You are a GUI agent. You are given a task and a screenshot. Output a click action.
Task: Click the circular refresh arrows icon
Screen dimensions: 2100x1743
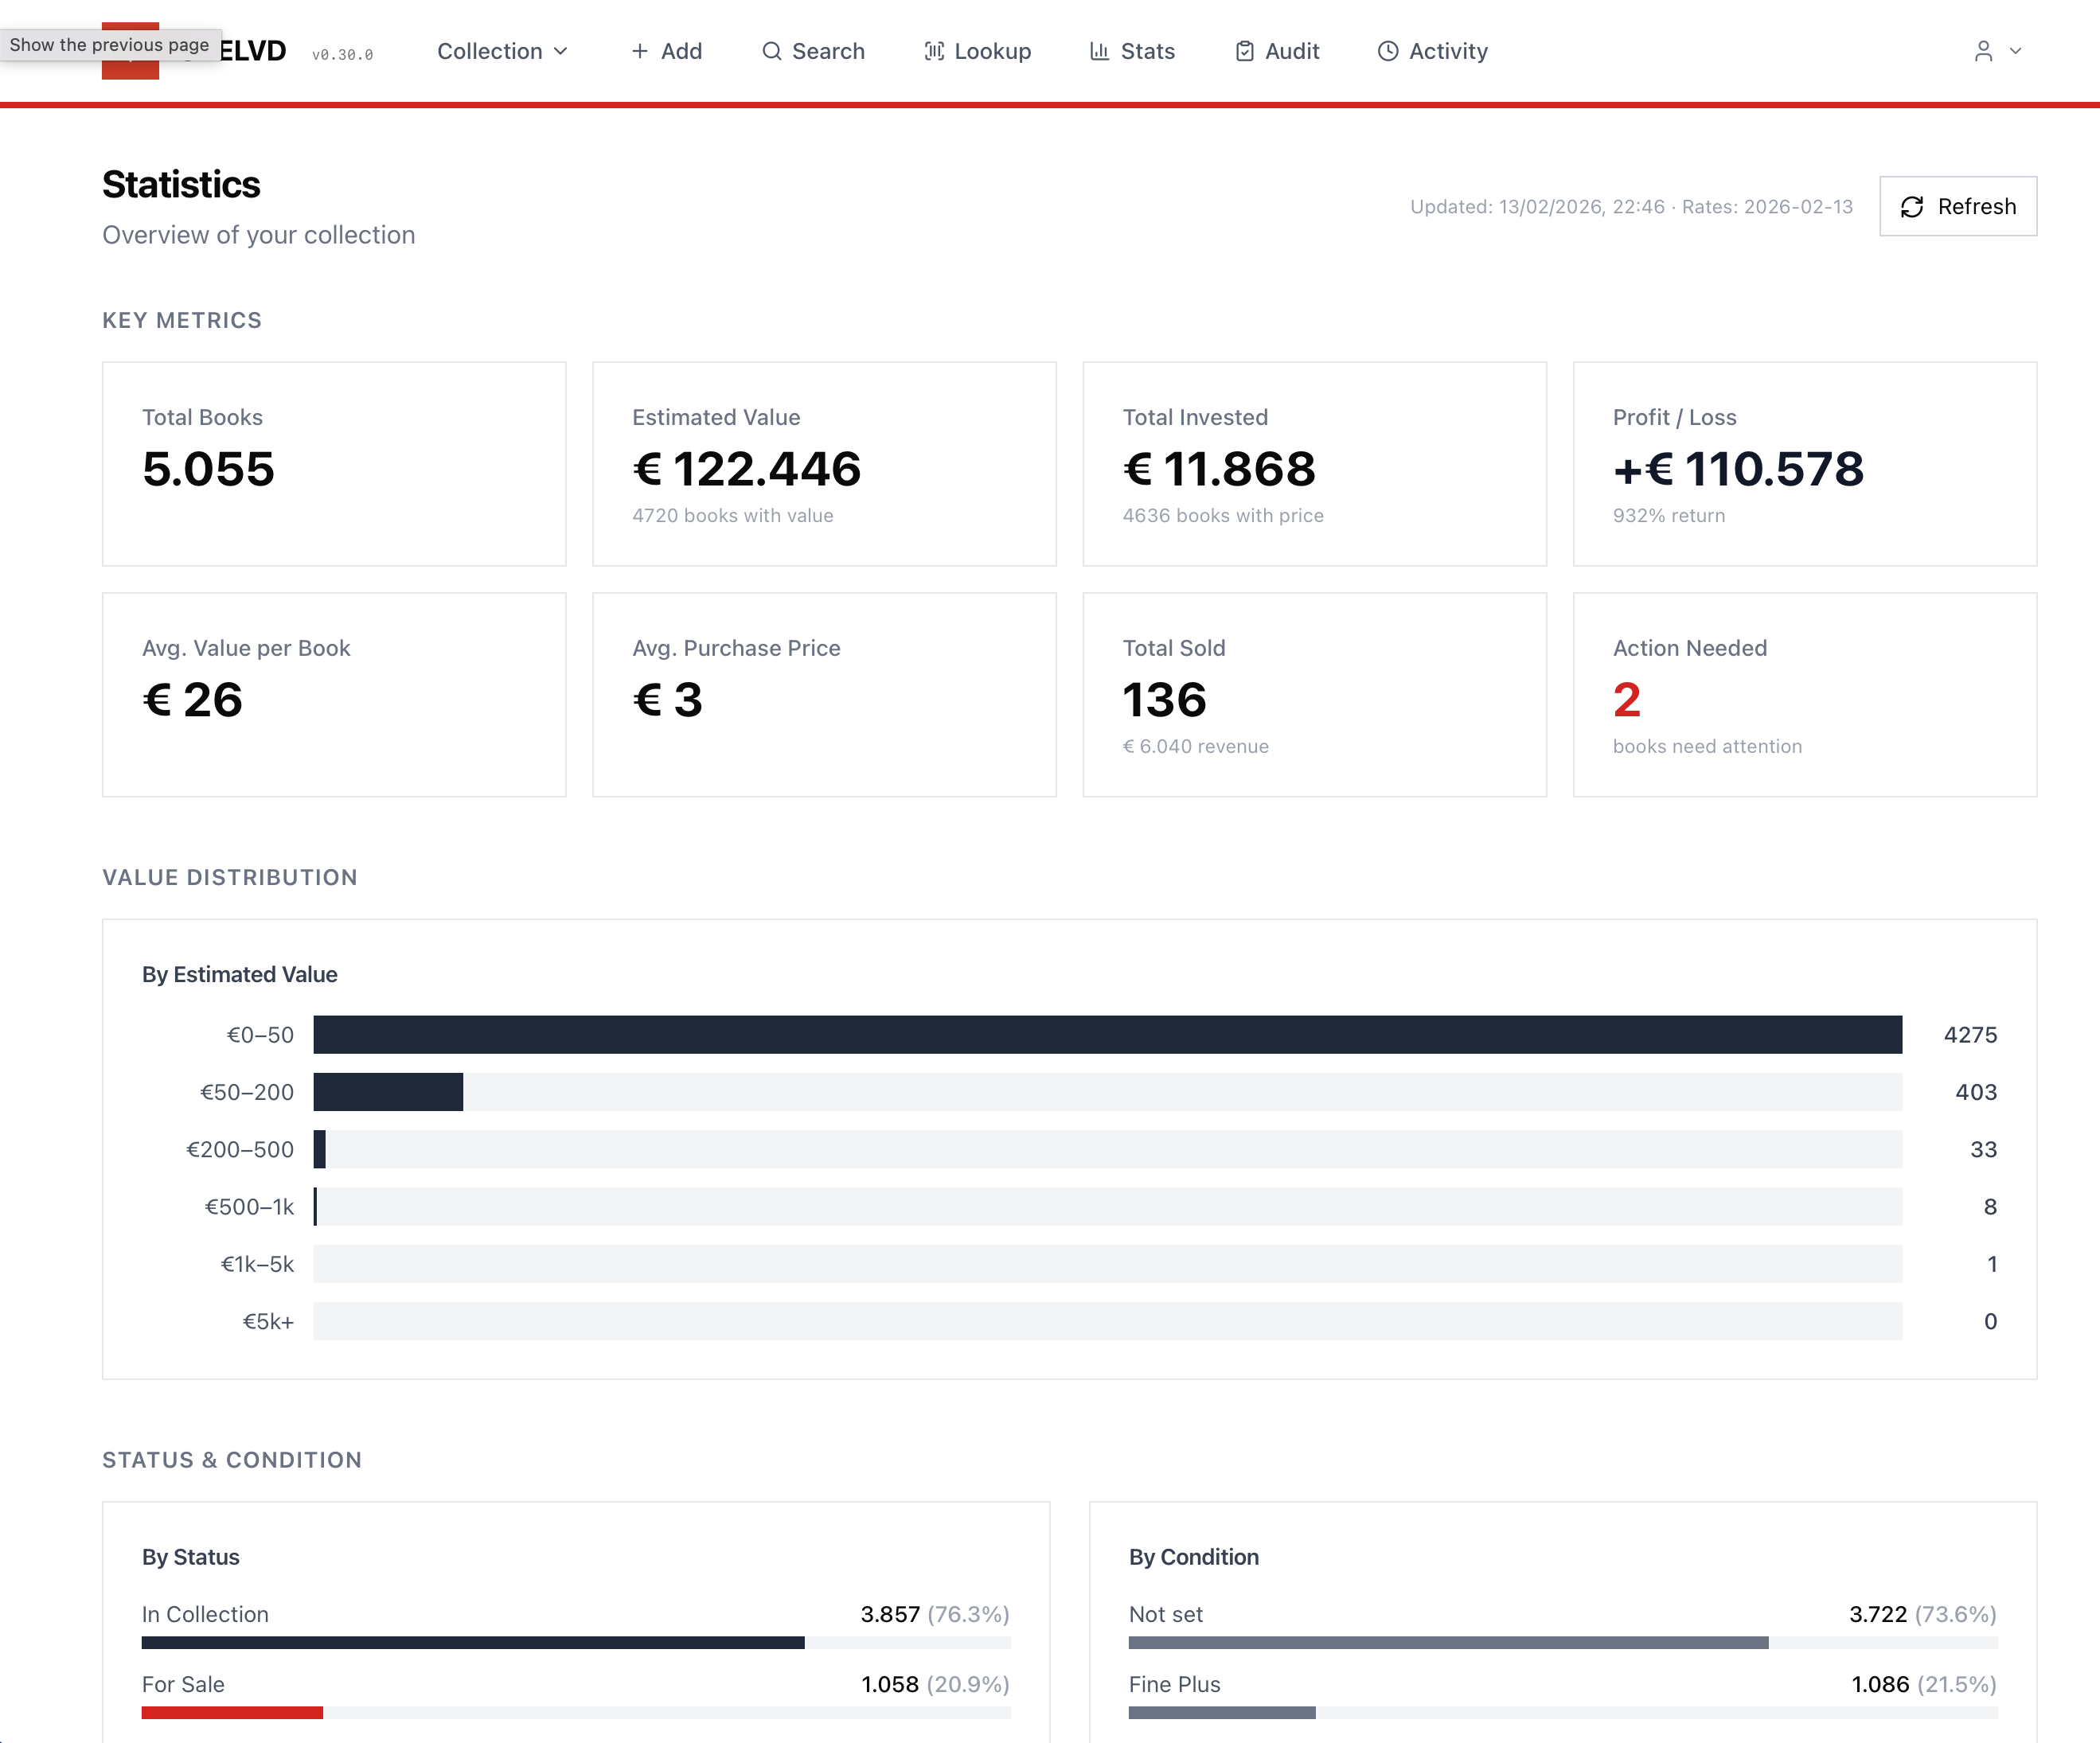click(1914, 207)
